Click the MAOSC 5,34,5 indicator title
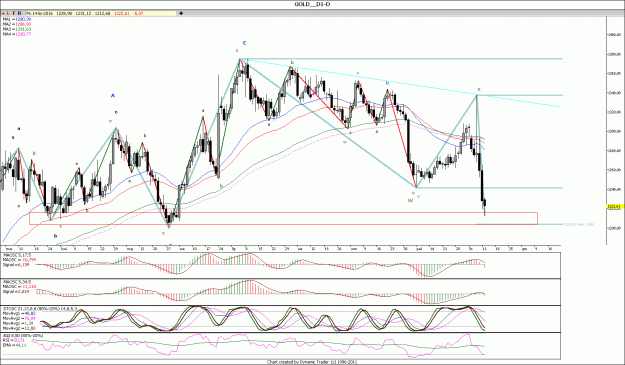 pyautogui.click(x=17, y=282)
